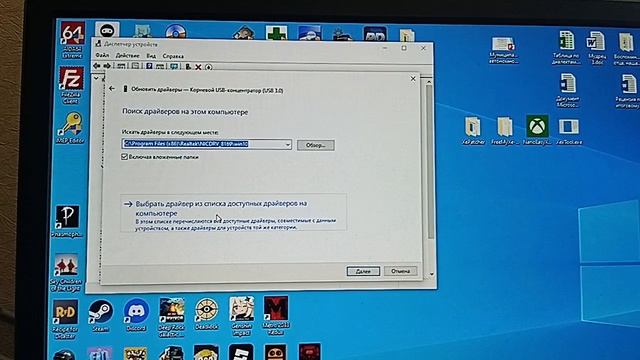Viewport: 640px width, 360px height.
Task: Launch the key-shaped editor desktop shortcut
Action: tap(71, 127)
